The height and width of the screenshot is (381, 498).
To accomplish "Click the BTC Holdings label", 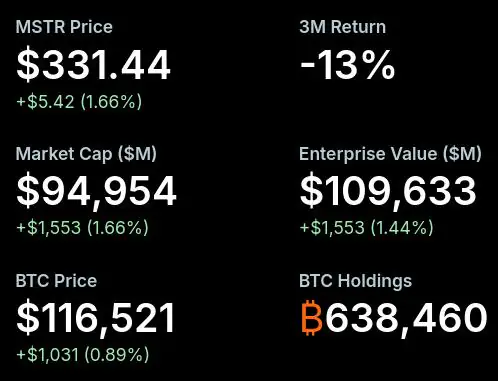I will click(x=355, y=281).
